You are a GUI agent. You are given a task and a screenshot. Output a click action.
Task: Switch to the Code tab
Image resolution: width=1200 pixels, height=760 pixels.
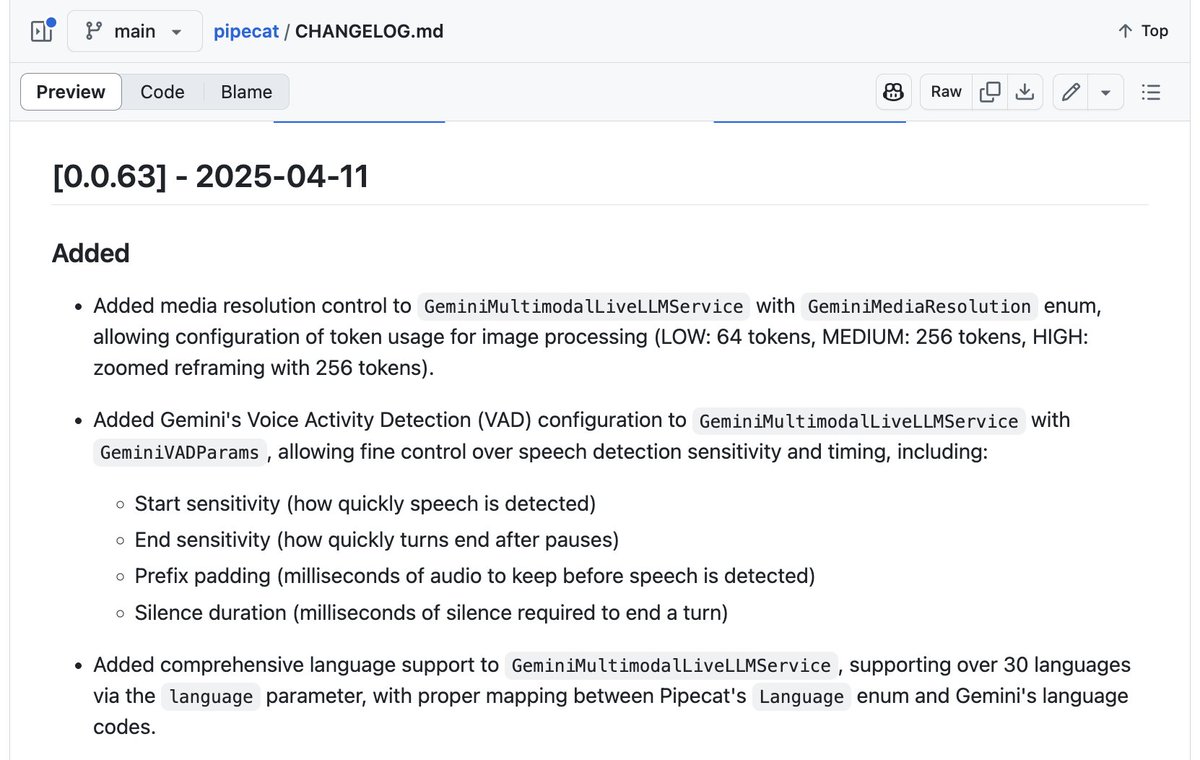point(162,92)
